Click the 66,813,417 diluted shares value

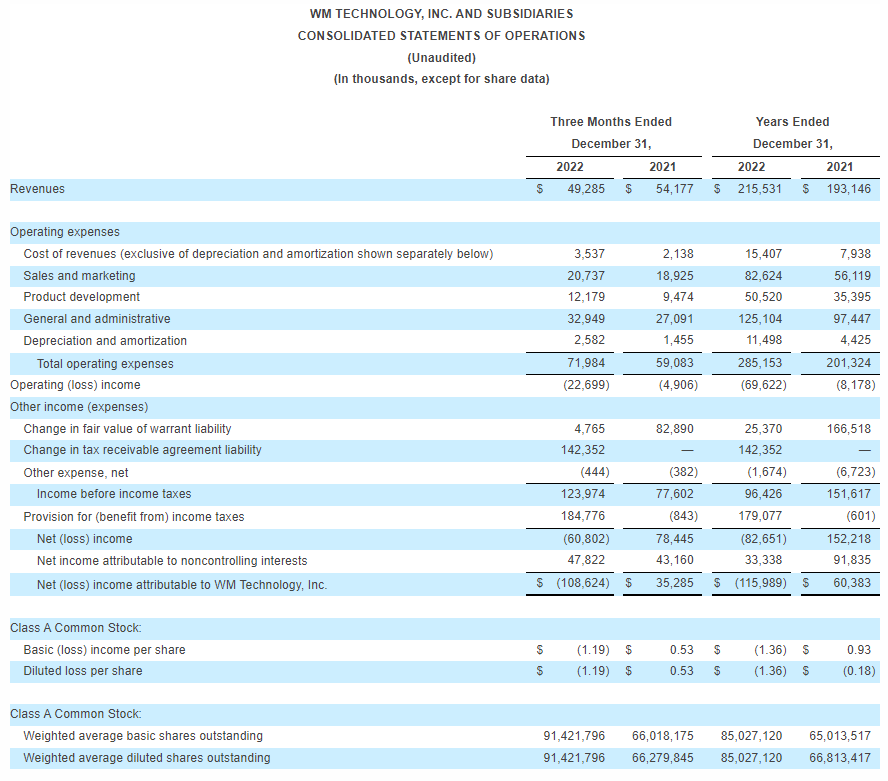tap(839, 758)
